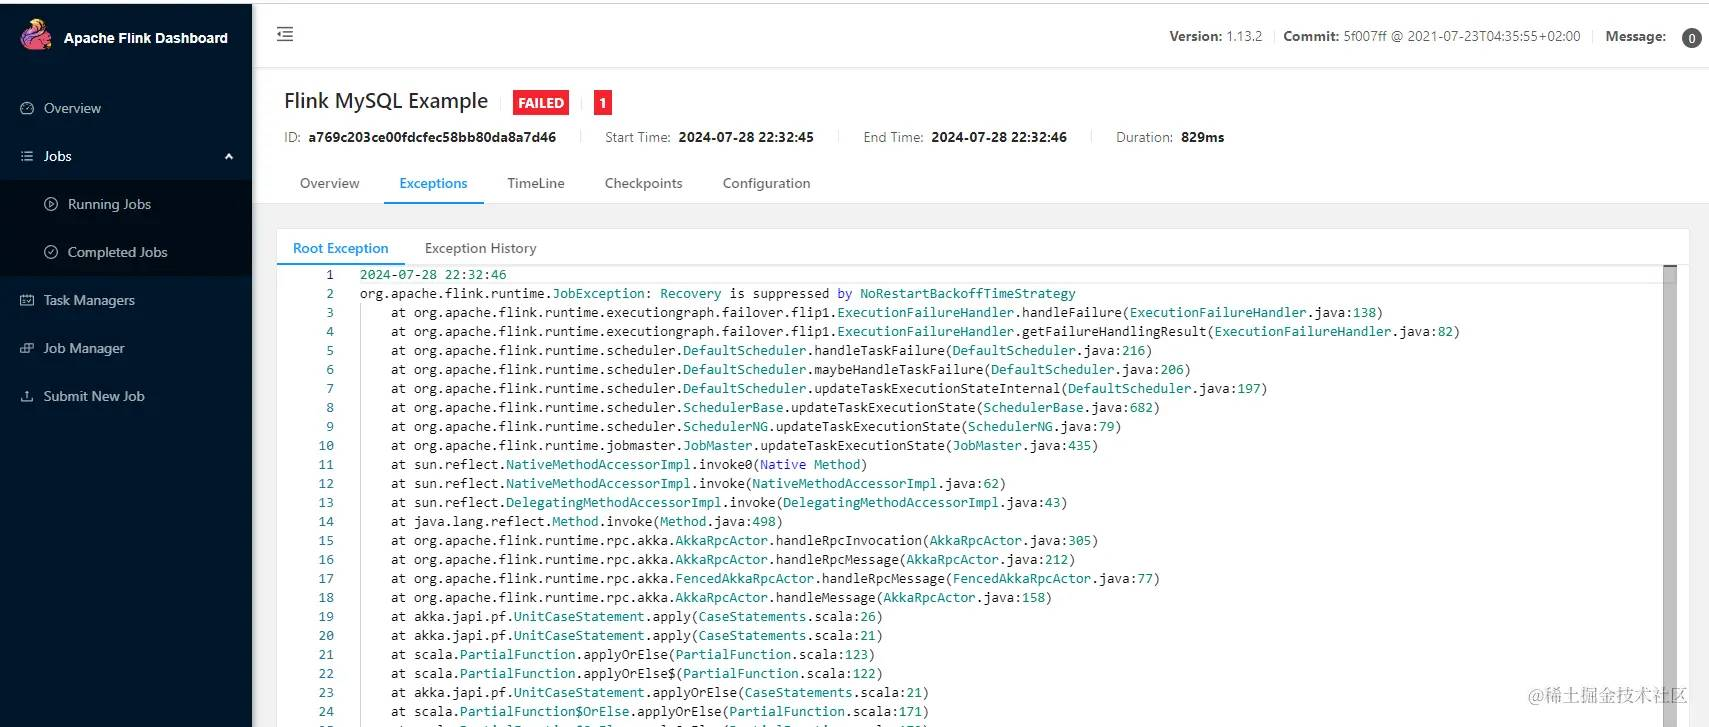Click stack trace line ExecutionFailureHandler.java:138
This screenshot has height=727, width=1709.
887,312
